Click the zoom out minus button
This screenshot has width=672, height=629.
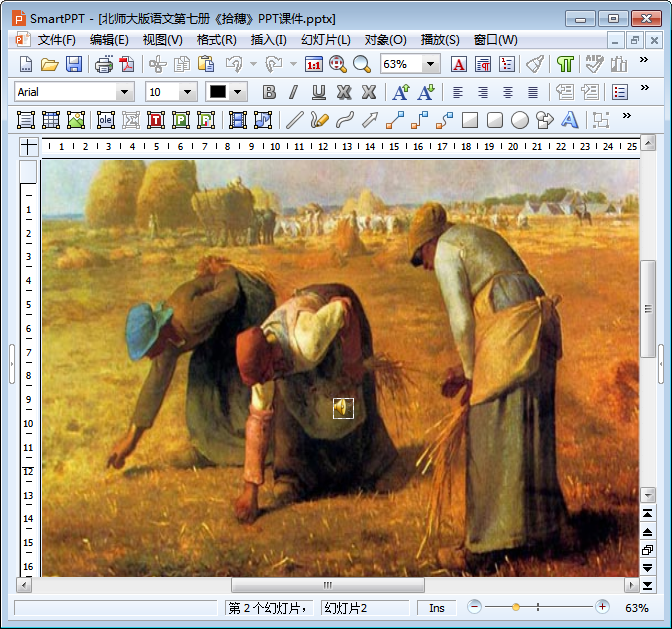[474, 607]
